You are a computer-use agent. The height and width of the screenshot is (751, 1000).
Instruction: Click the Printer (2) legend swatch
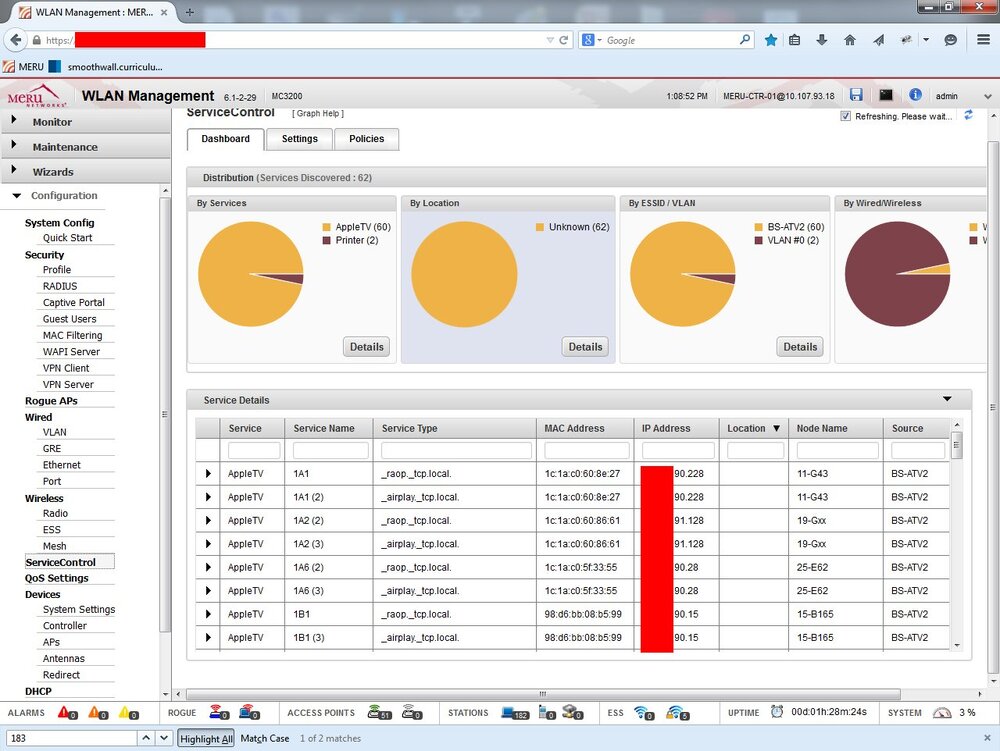pyautogui.click(x=327, y=240)
